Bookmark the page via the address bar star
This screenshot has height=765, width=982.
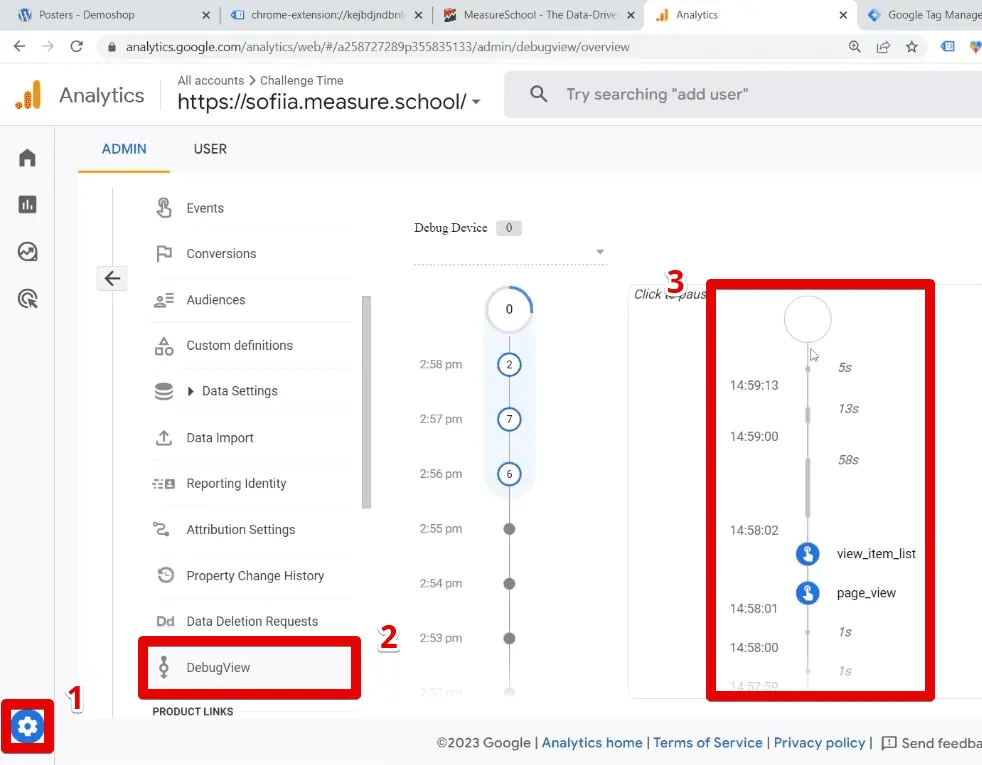click(x=912, y=46)
